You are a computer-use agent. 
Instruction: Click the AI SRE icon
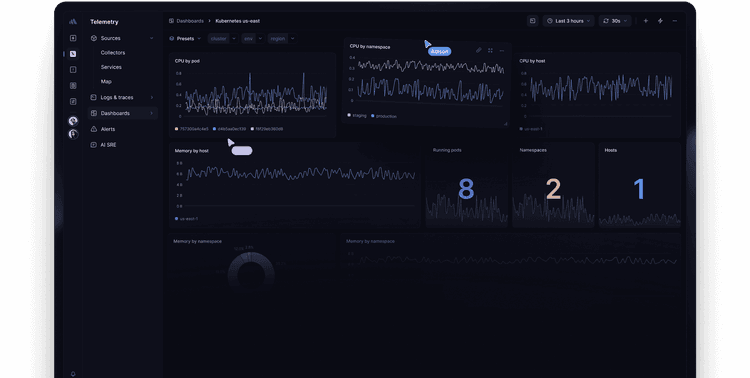click(94, 145)
